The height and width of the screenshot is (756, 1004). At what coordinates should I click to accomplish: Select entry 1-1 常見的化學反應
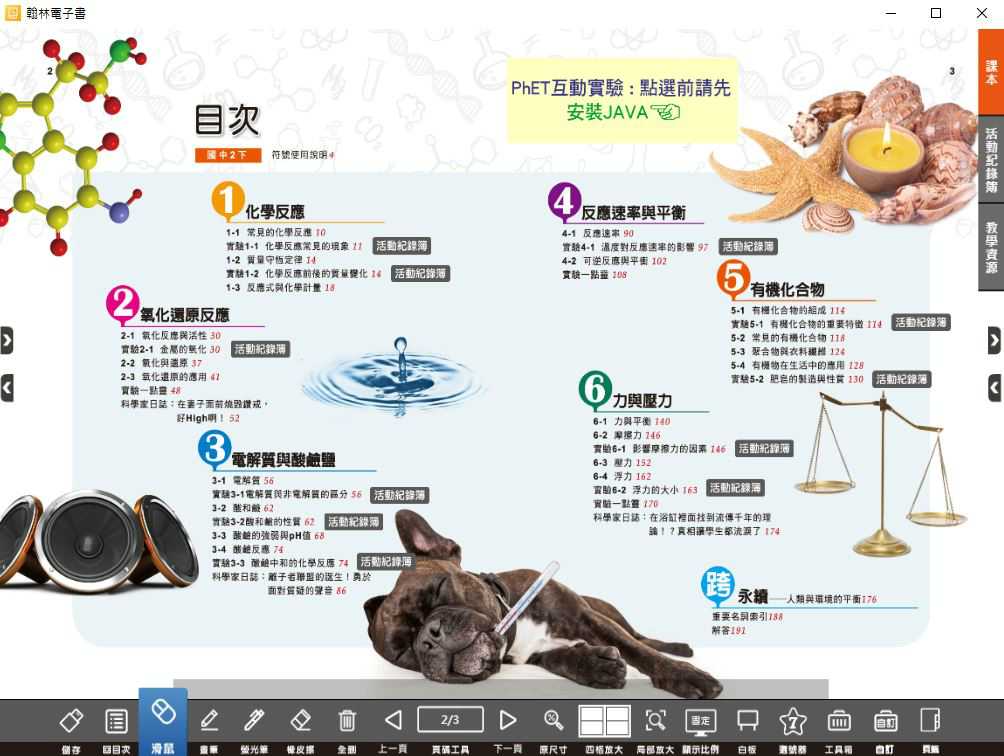point(275,232)
